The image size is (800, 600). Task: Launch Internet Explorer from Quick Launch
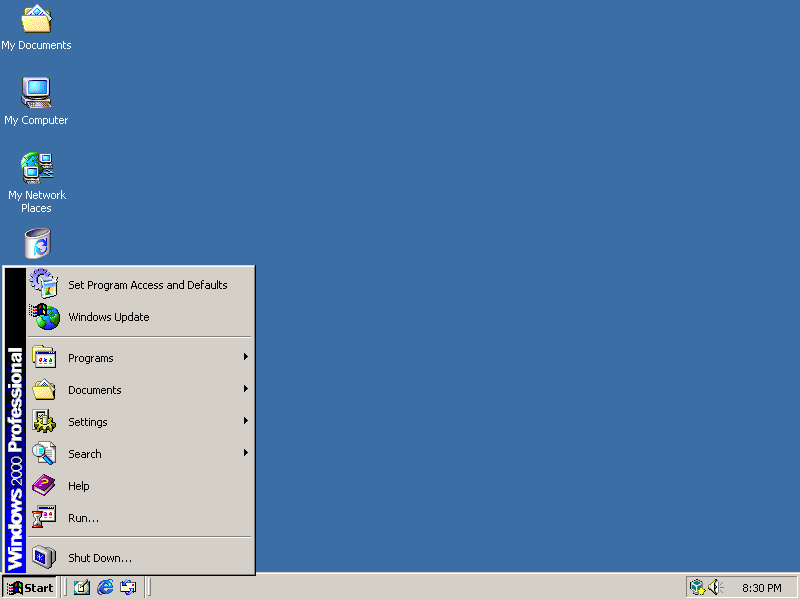104,587
